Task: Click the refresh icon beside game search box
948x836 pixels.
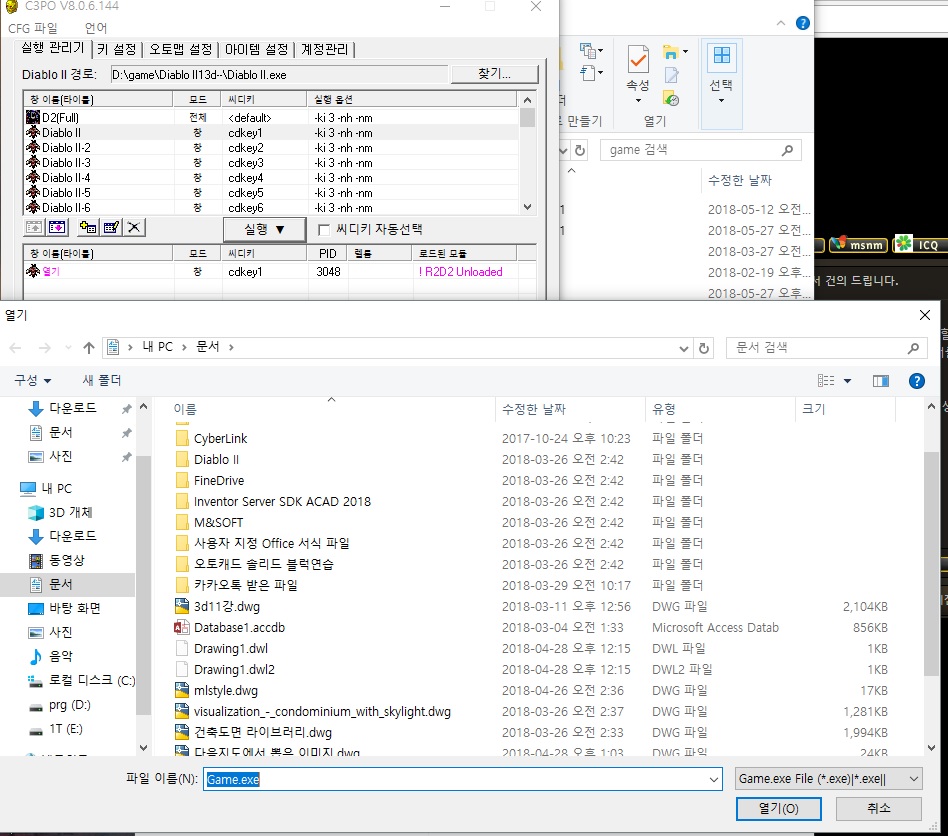Action: 580,150
